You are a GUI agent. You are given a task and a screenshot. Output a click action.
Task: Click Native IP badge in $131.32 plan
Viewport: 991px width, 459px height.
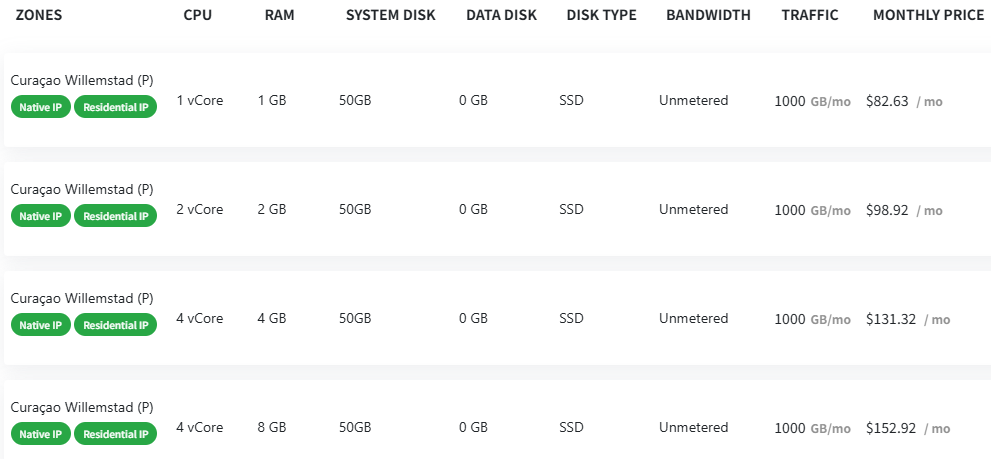41,325
